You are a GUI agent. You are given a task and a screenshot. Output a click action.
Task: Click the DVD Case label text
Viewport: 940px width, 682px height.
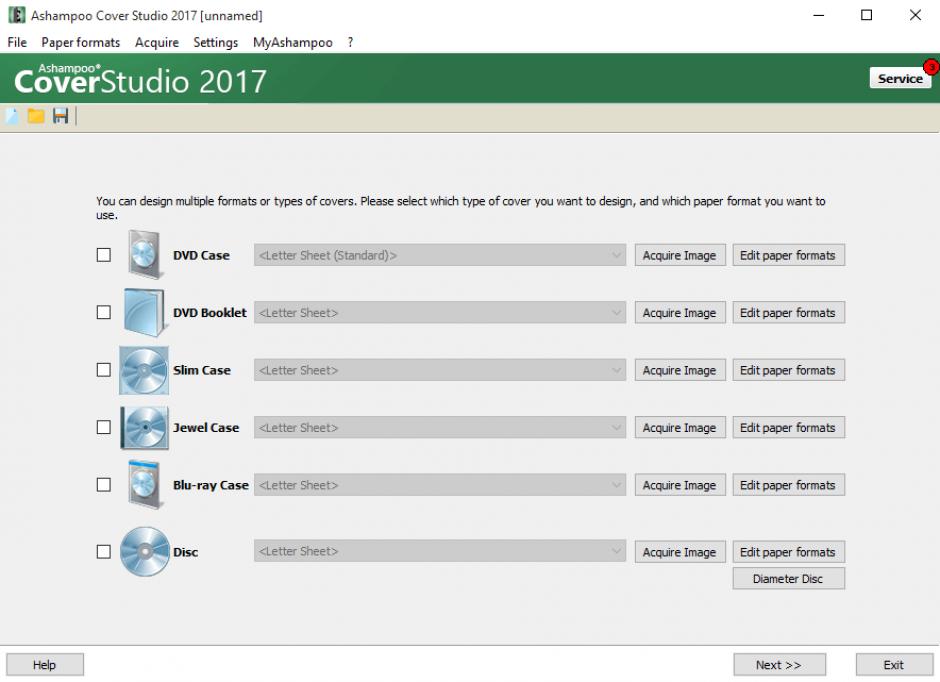point(201,255)
